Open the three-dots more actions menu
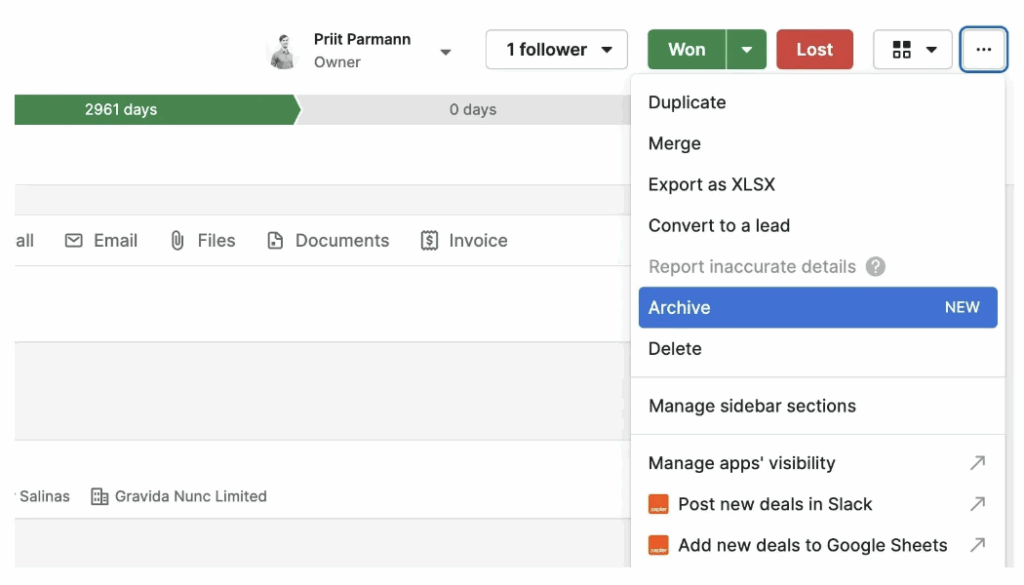The image size is (1024, 585). point(983,50)
